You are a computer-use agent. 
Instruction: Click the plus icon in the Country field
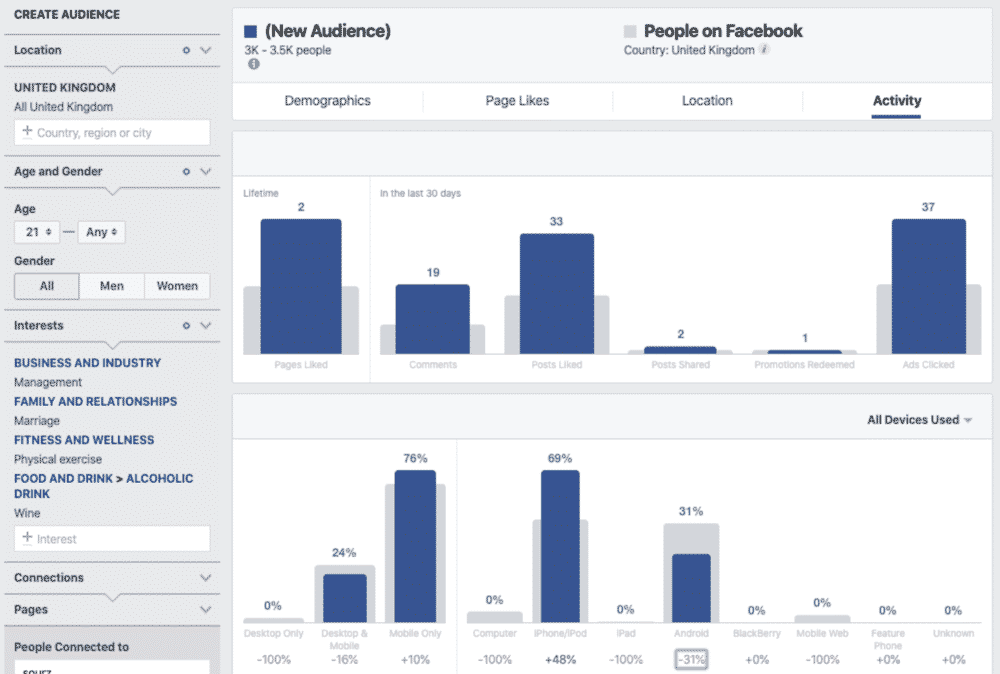tap(27, 131)
